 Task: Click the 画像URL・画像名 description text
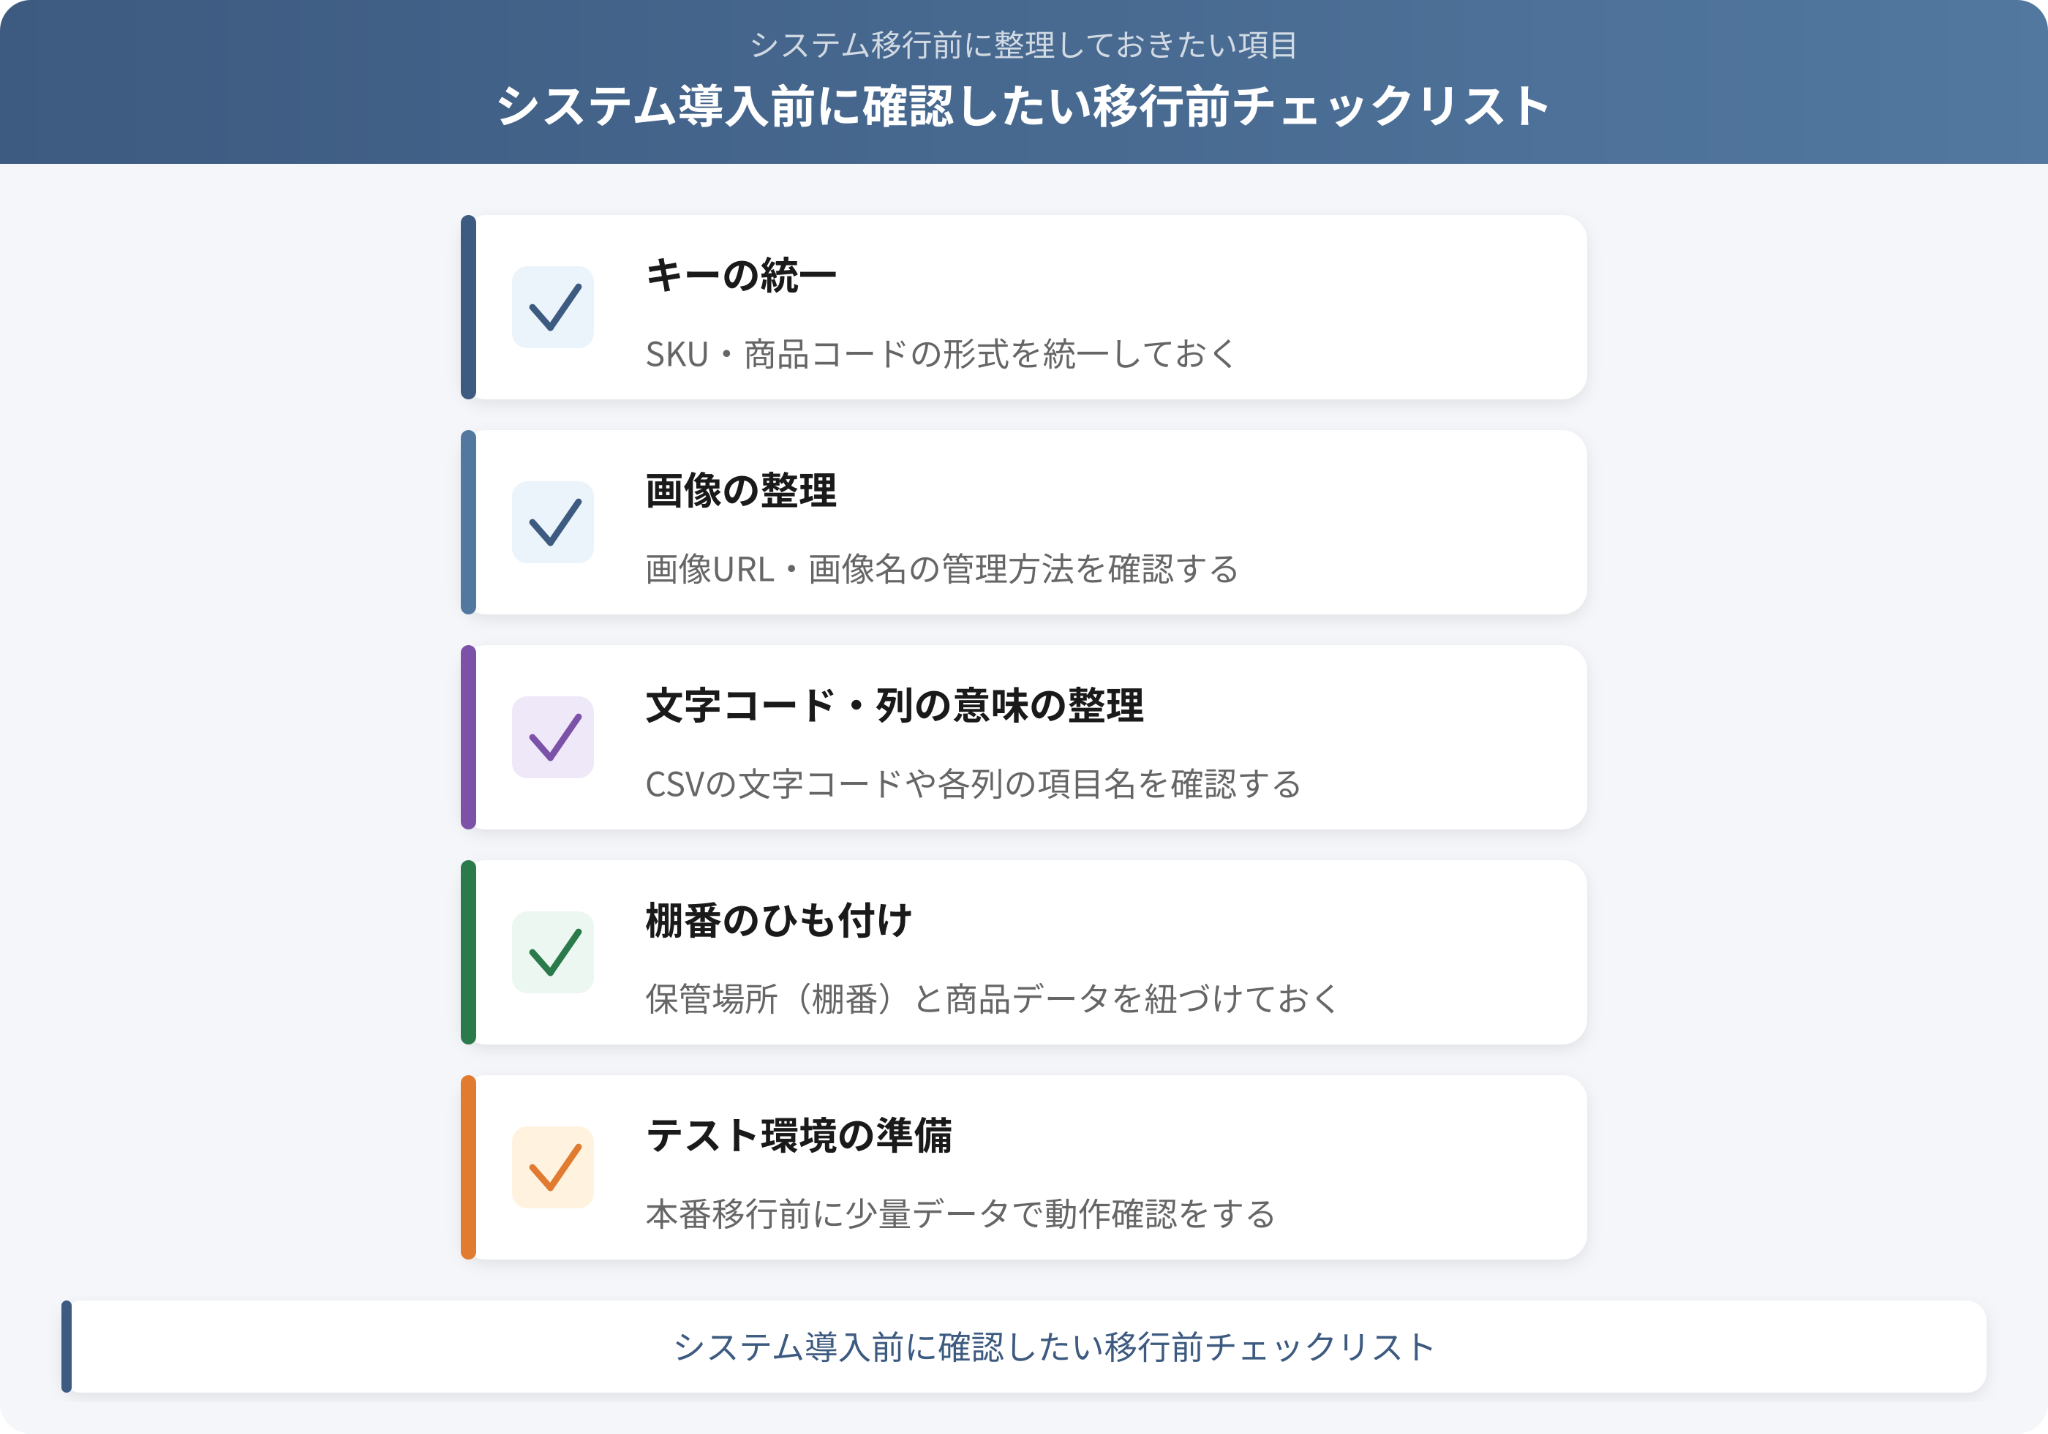click(x=942, y=569)
